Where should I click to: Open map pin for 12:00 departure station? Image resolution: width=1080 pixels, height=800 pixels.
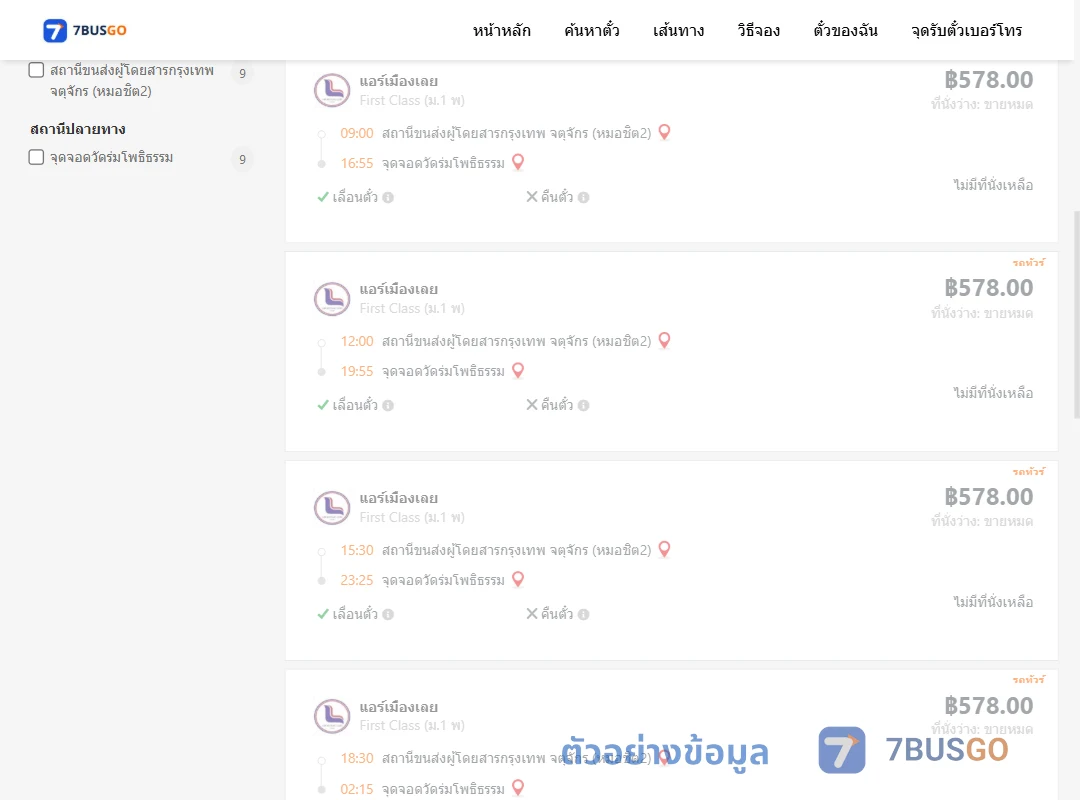point(664,340)
